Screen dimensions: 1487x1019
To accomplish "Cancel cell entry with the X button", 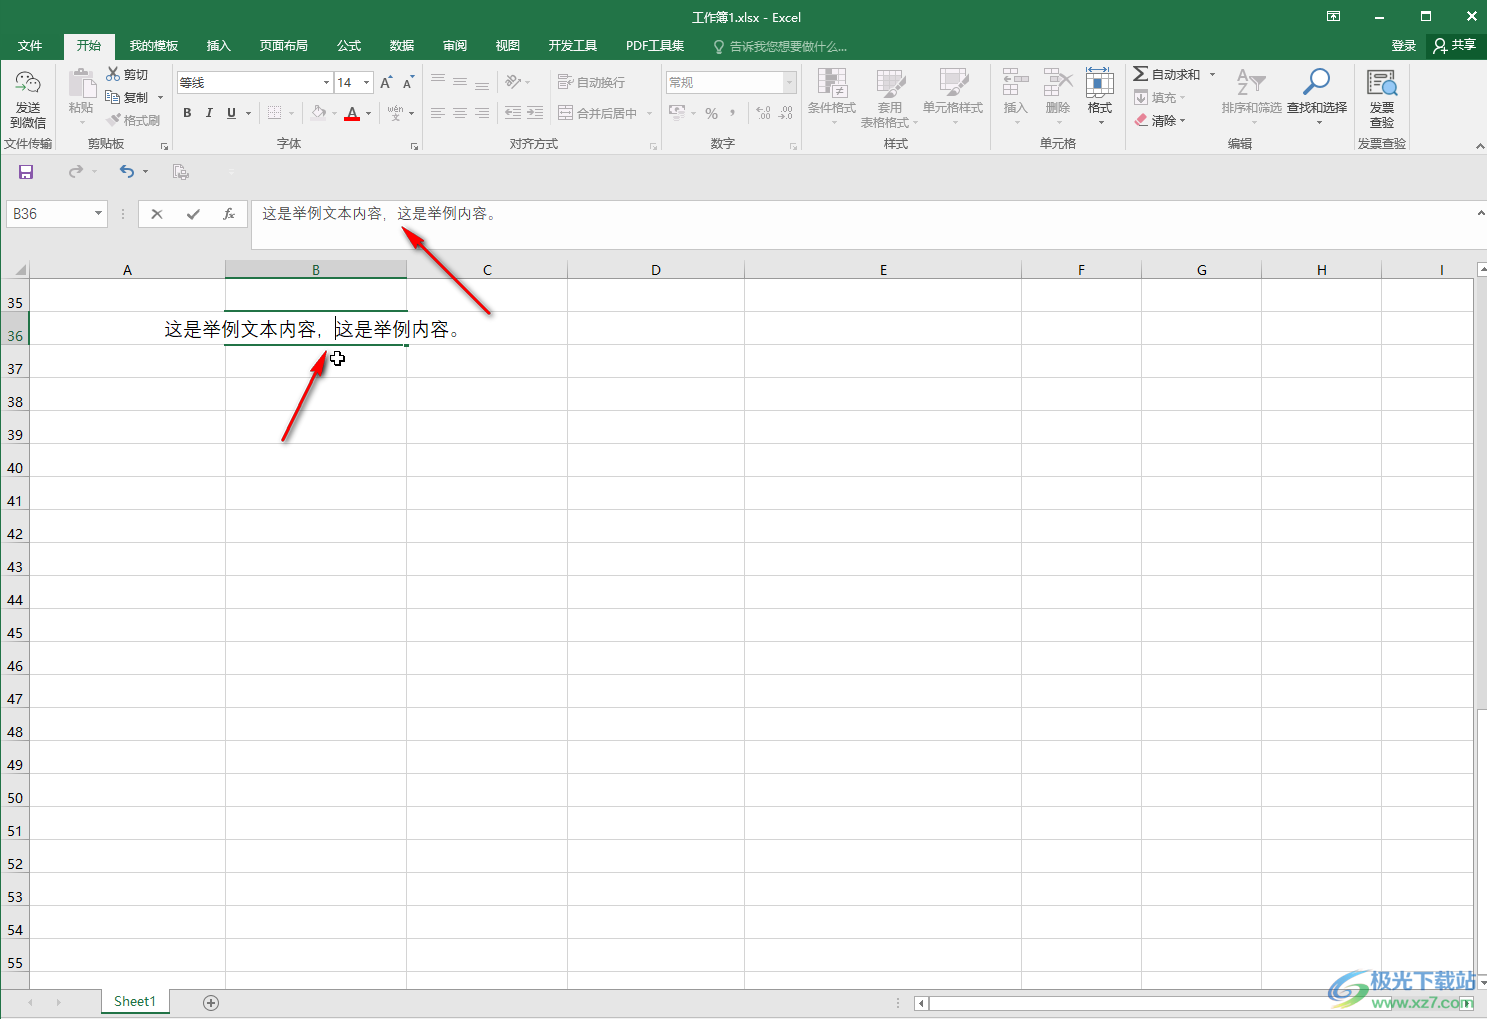I will 157,214.
